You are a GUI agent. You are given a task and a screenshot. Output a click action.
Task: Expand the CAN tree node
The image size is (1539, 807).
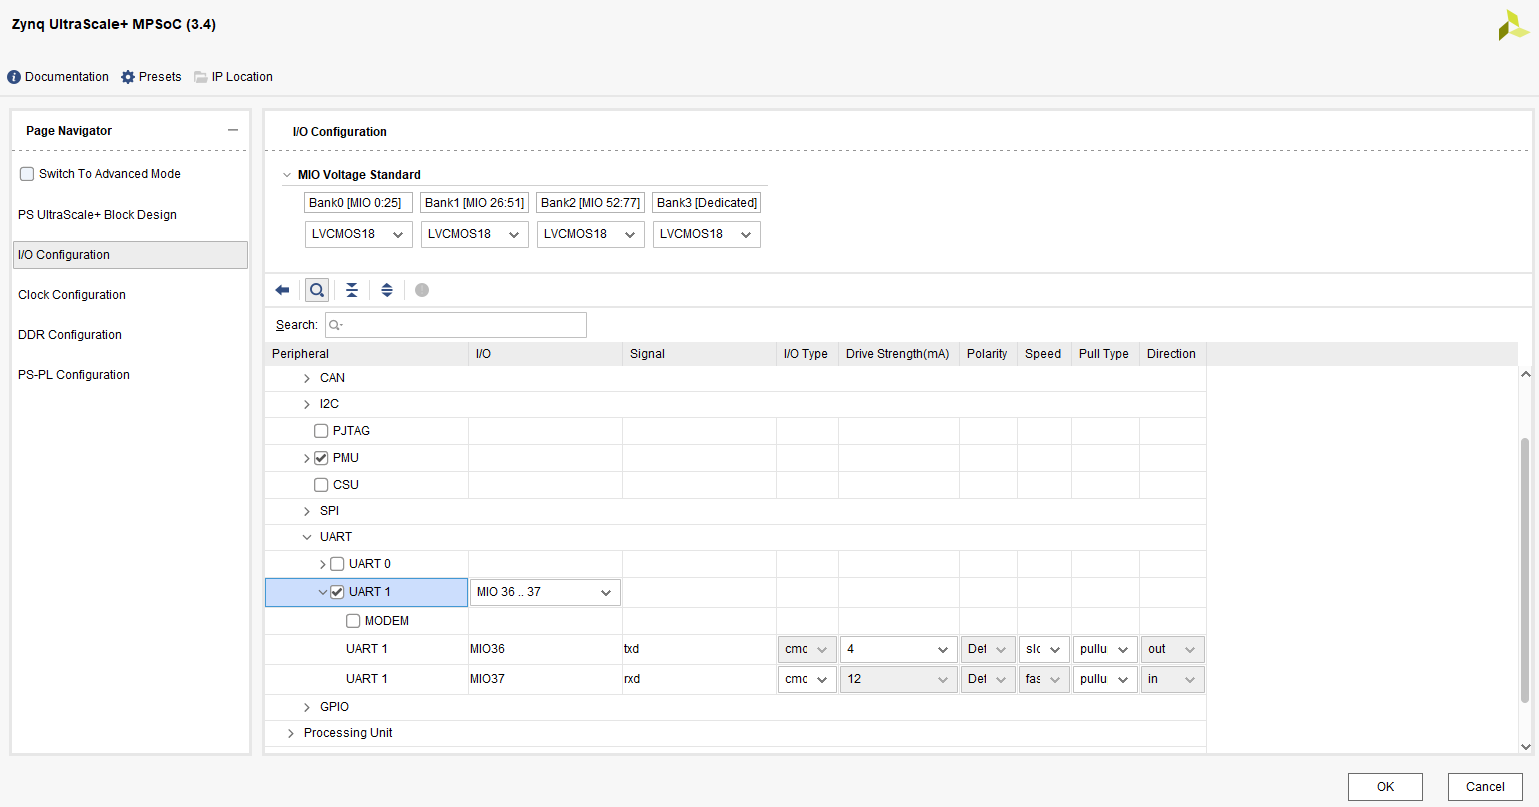coord(307,378)
